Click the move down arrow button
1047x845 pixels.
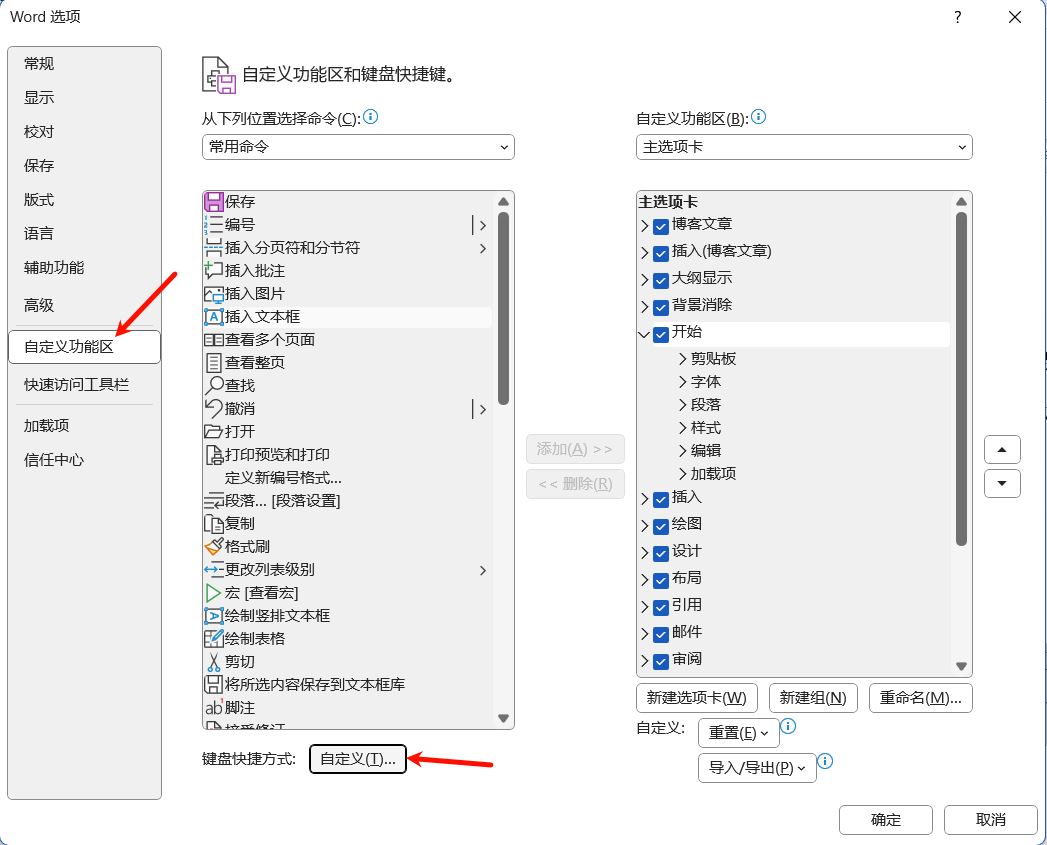1002,483
